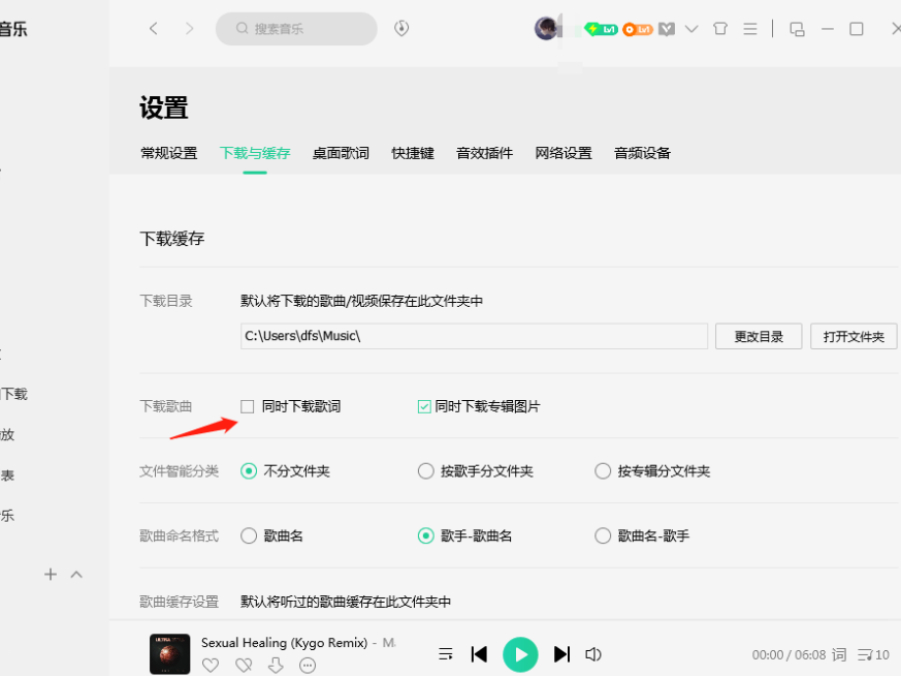The image size is (901, 676).
Task: Click song title Sexual Healing (Kygo Remix)
Action: (x=284, y=643)
